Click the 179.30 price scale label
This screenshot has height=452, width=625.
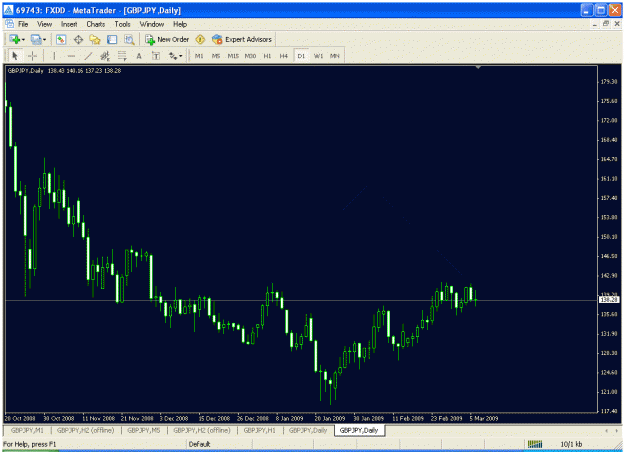point(609,81)
